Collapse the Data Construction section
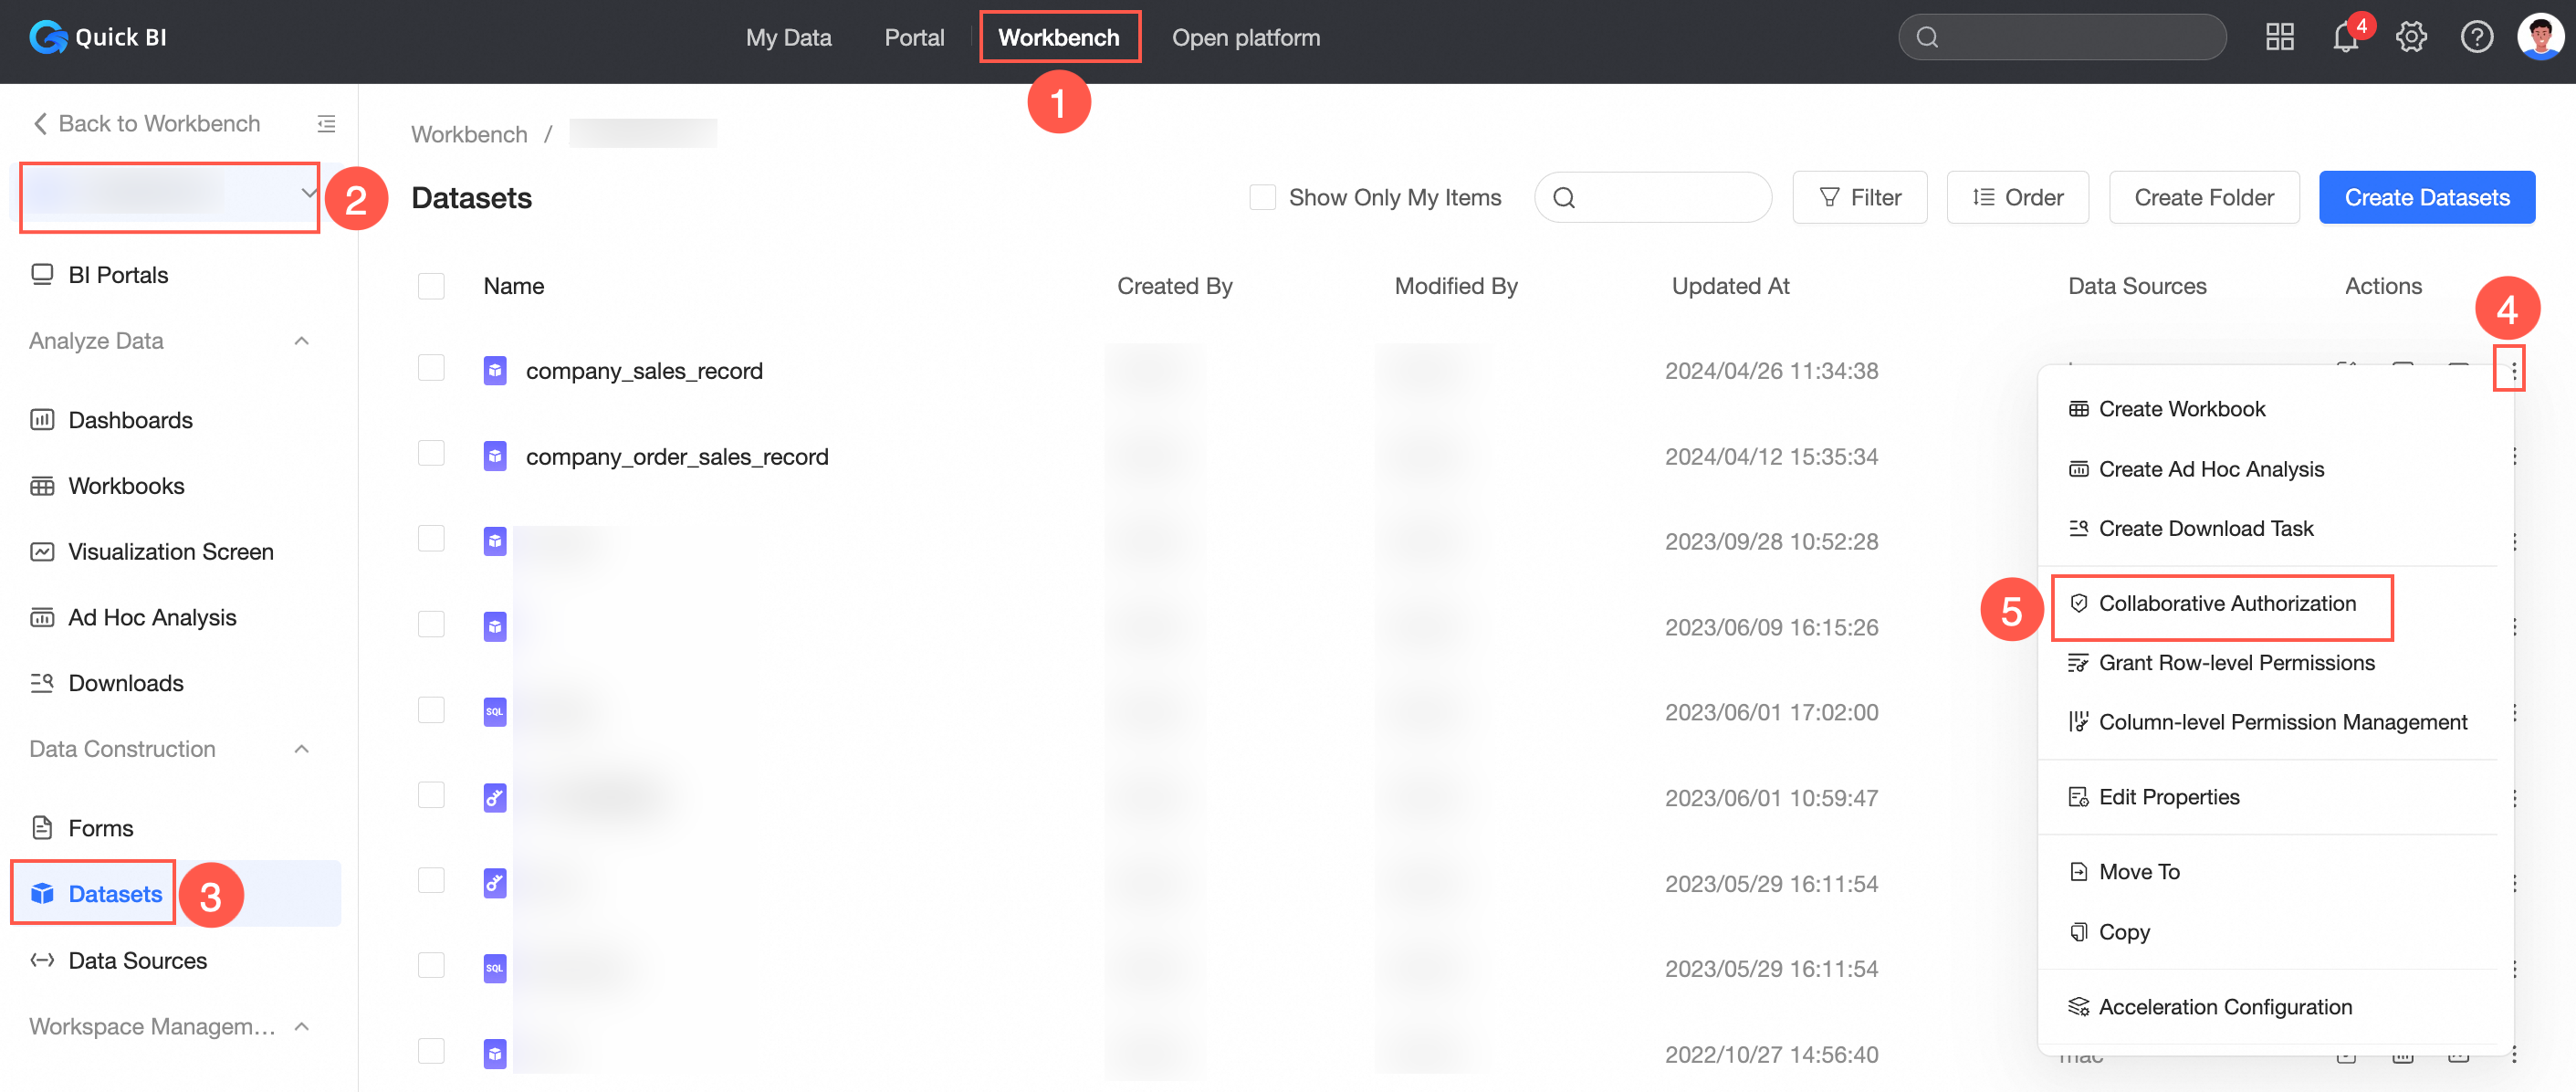Image resolution: width=2576 pixels, height=1092 pixels. 301,749
